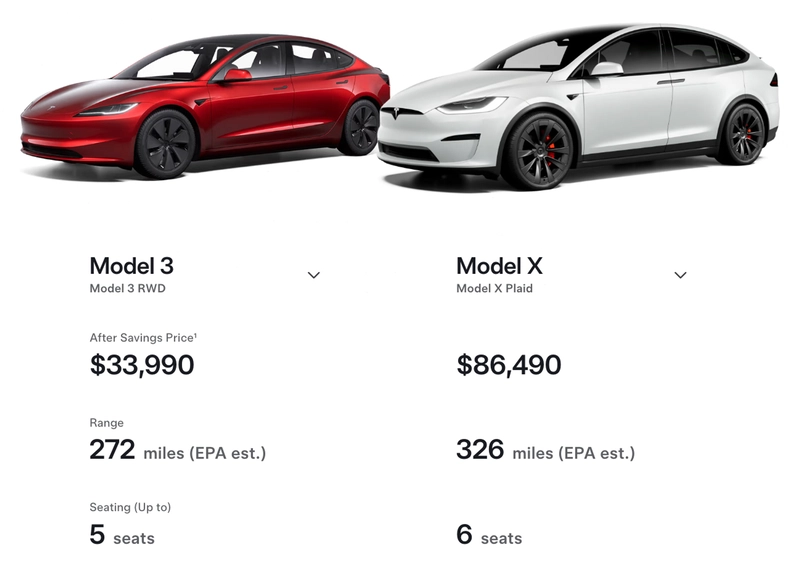Click the Model X front wheel with red caliper
Image resolution: width=800 pixels, height=572 pixels.
click(x=543, y=151)
